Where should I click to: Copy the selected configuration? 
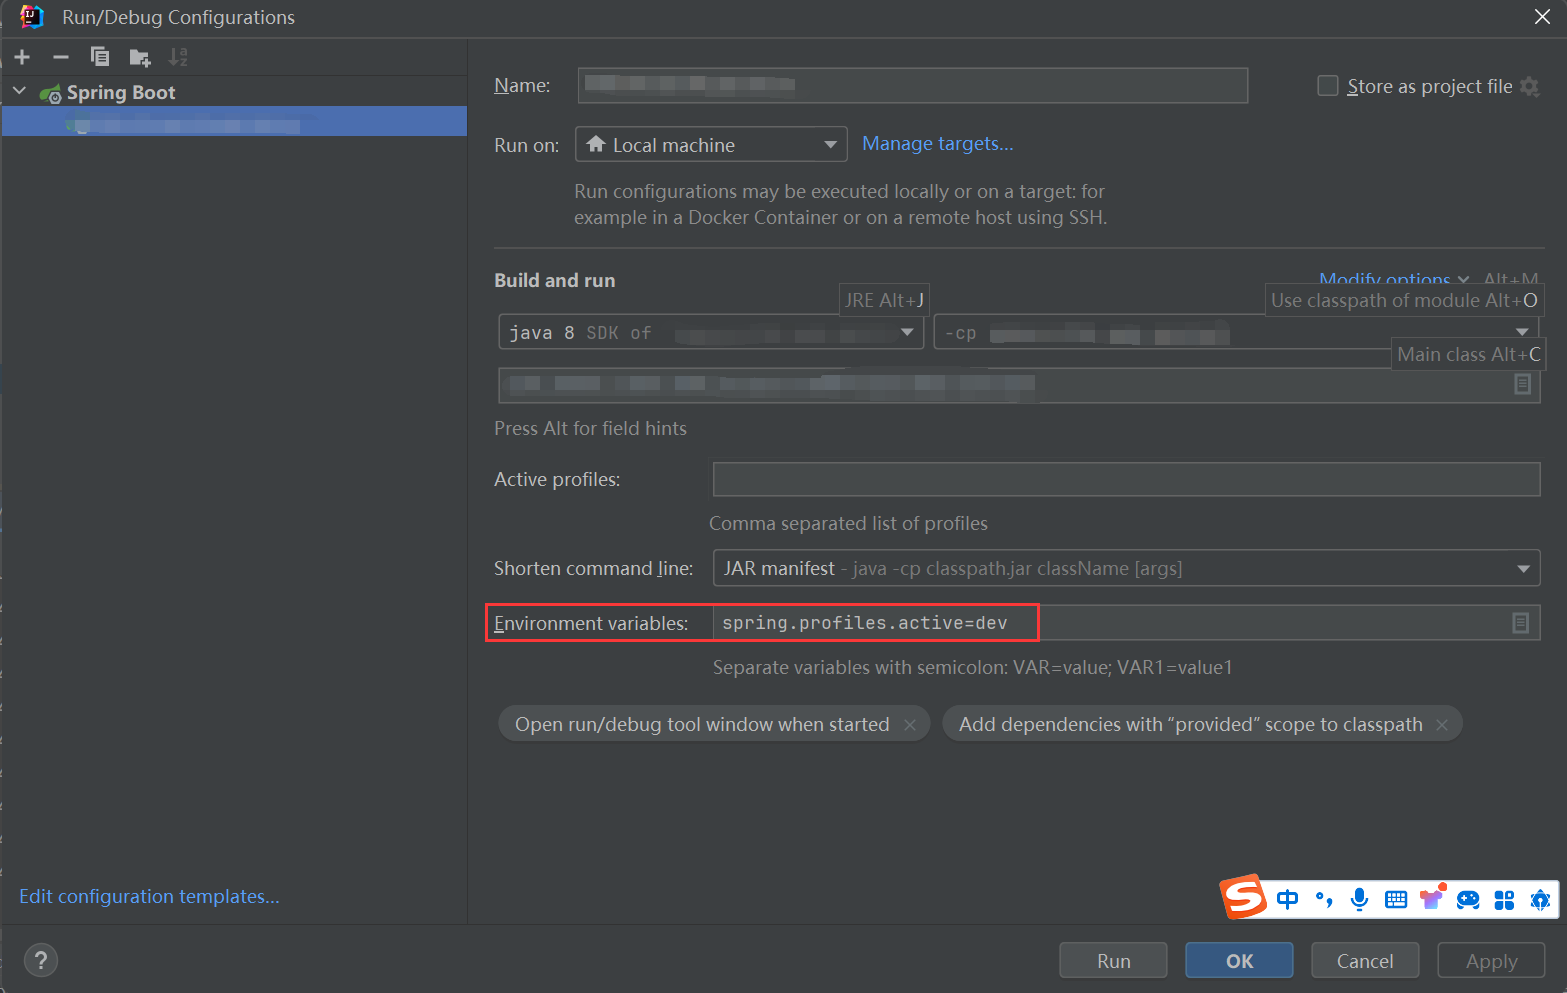pos(100,57)
